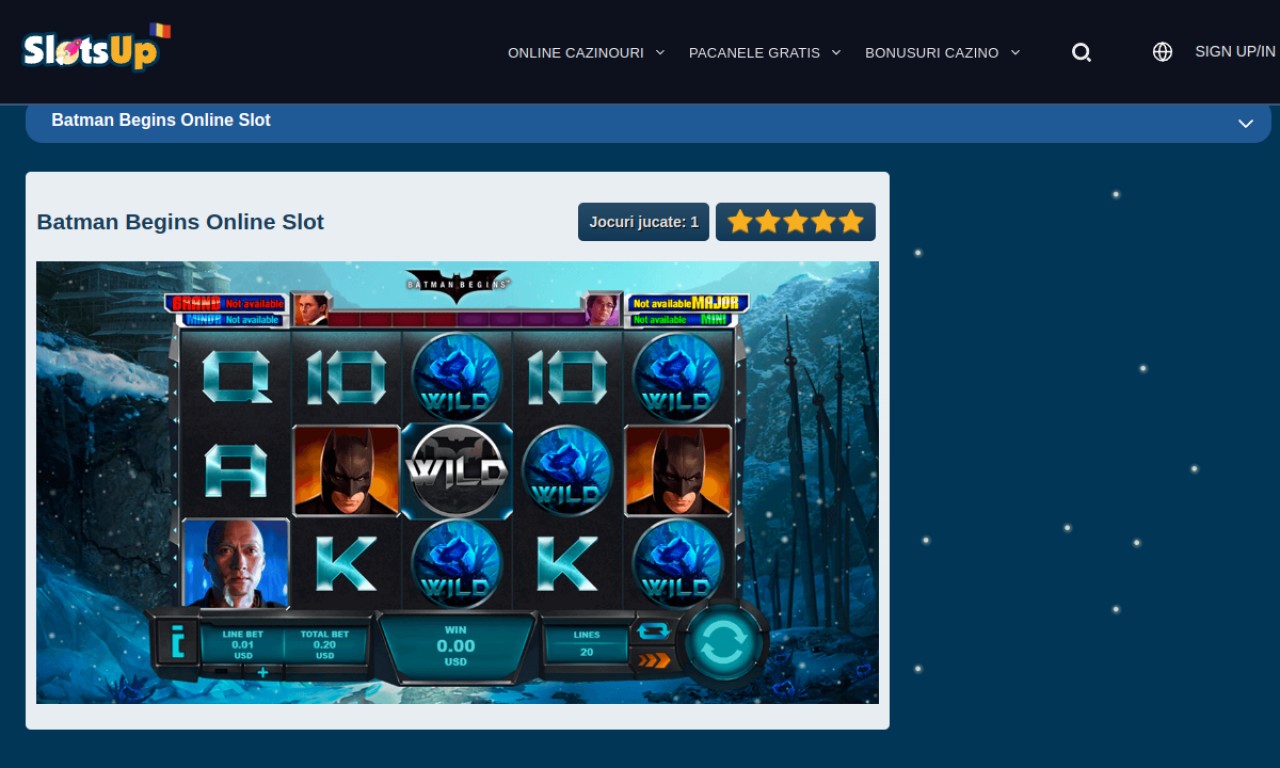
Task: Click the WIN 0.00 USD display
Action: tap(456, 646)
